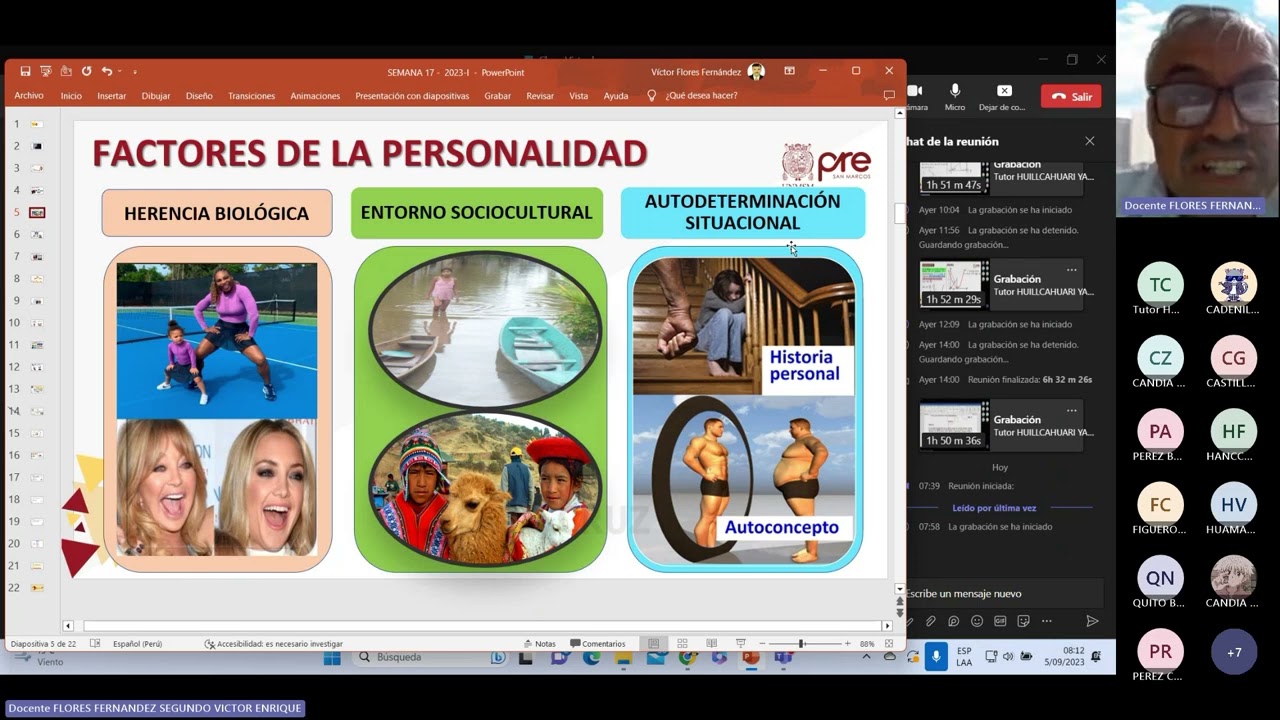The height and width of the screenshot is (720, 1280).
Task: Open options on the 1h 52 m 29s recording
Action: click(1072, 270)
